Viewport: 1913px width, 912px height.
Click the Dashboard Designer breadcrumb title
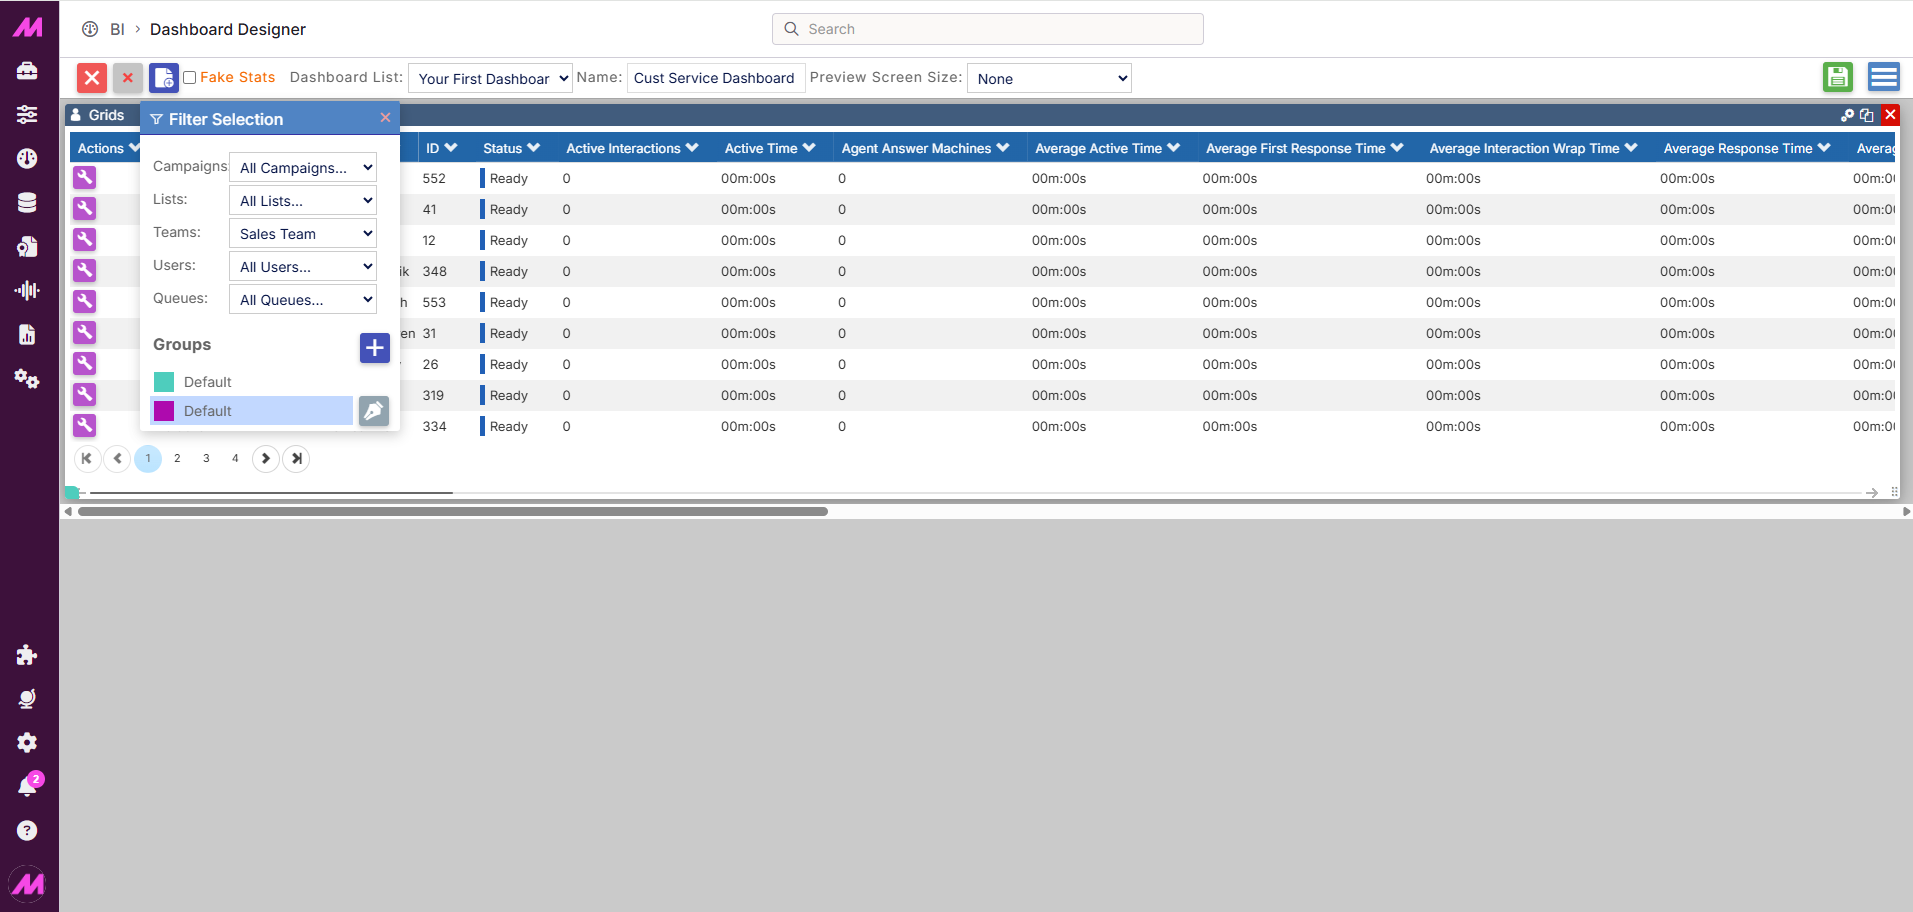[228, 29]
